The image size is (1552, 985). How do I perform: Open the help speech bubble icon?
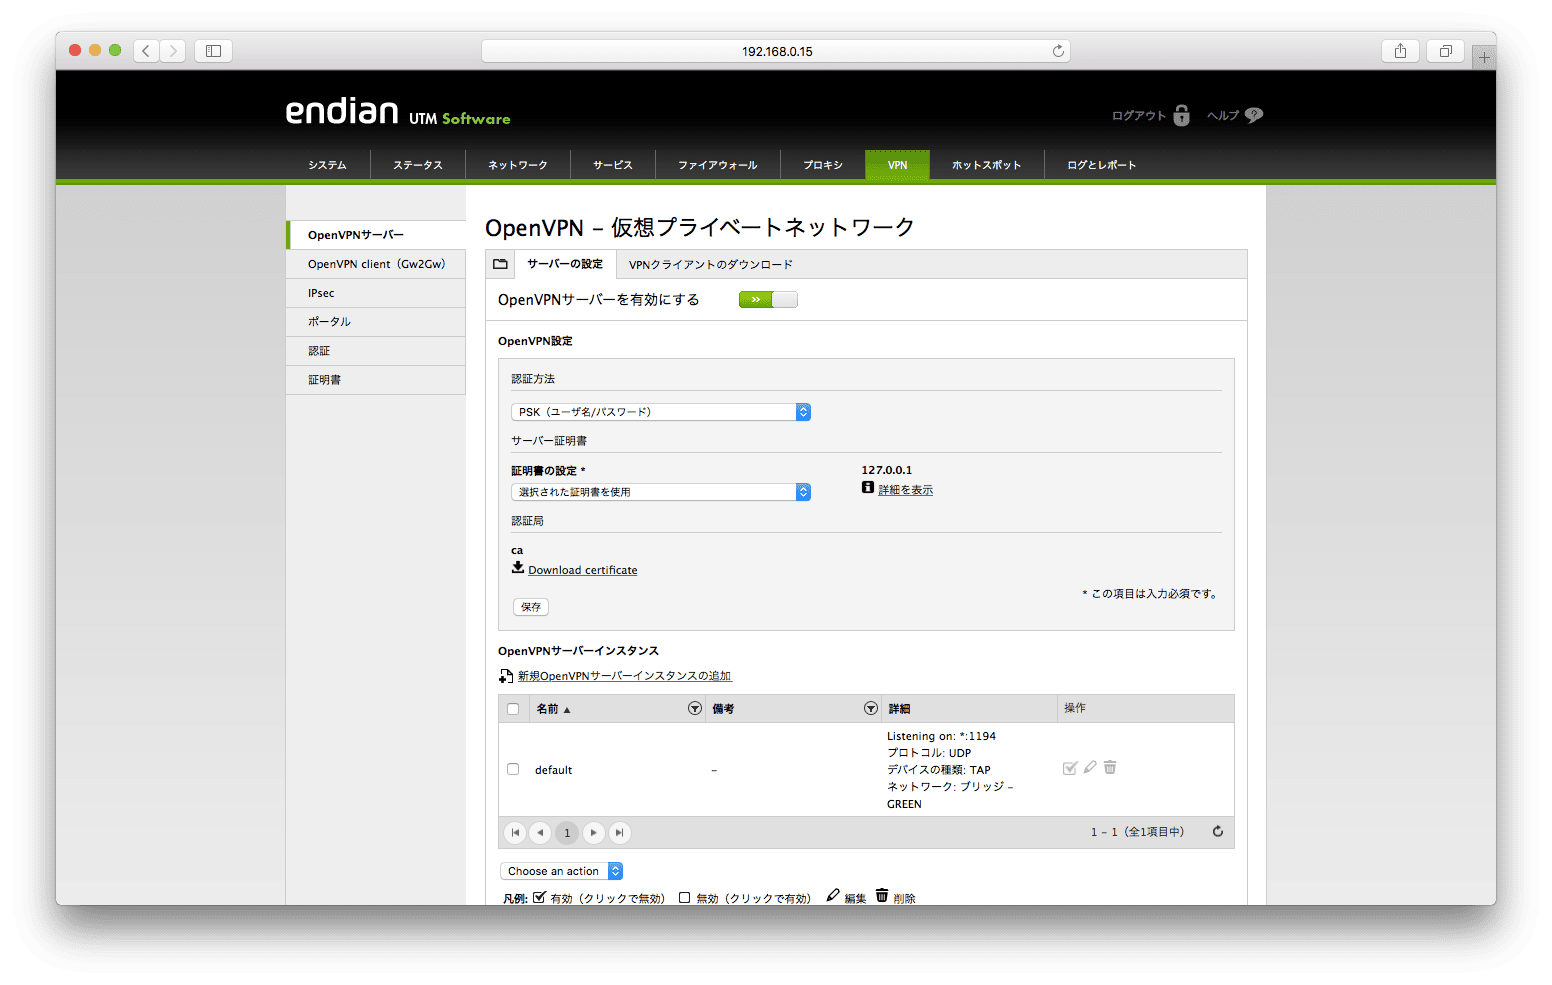tap(1254, 115)
